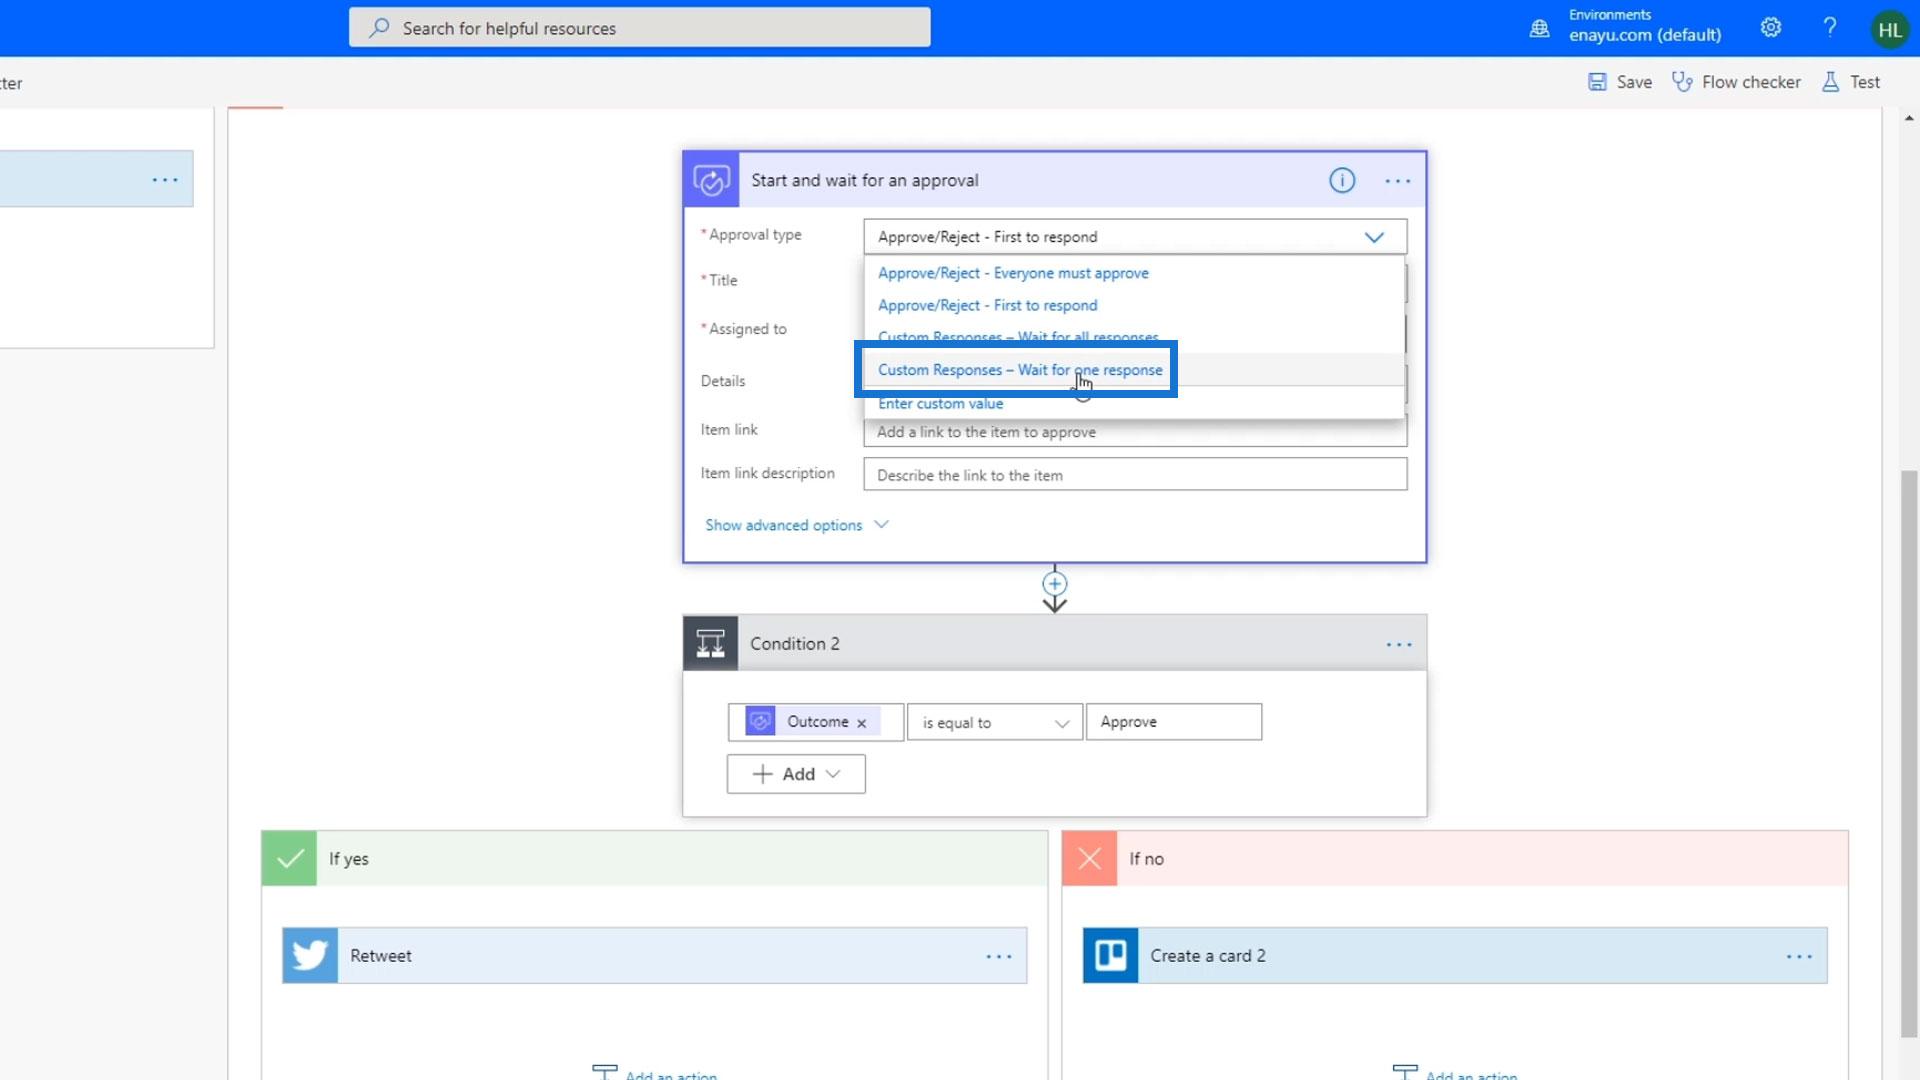Open approval action ellipsis menu
The image size is (1920, 1080).
point(1397,181)
